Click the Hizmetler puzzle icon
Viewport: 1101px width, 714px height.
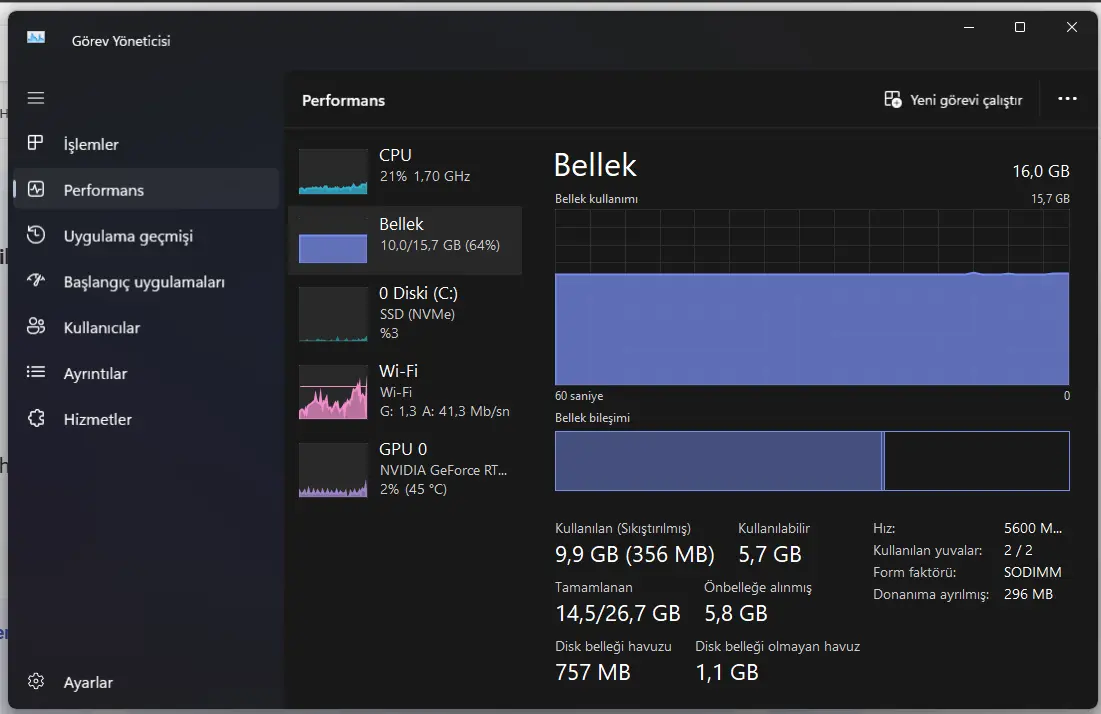click(x=36, y=418)
